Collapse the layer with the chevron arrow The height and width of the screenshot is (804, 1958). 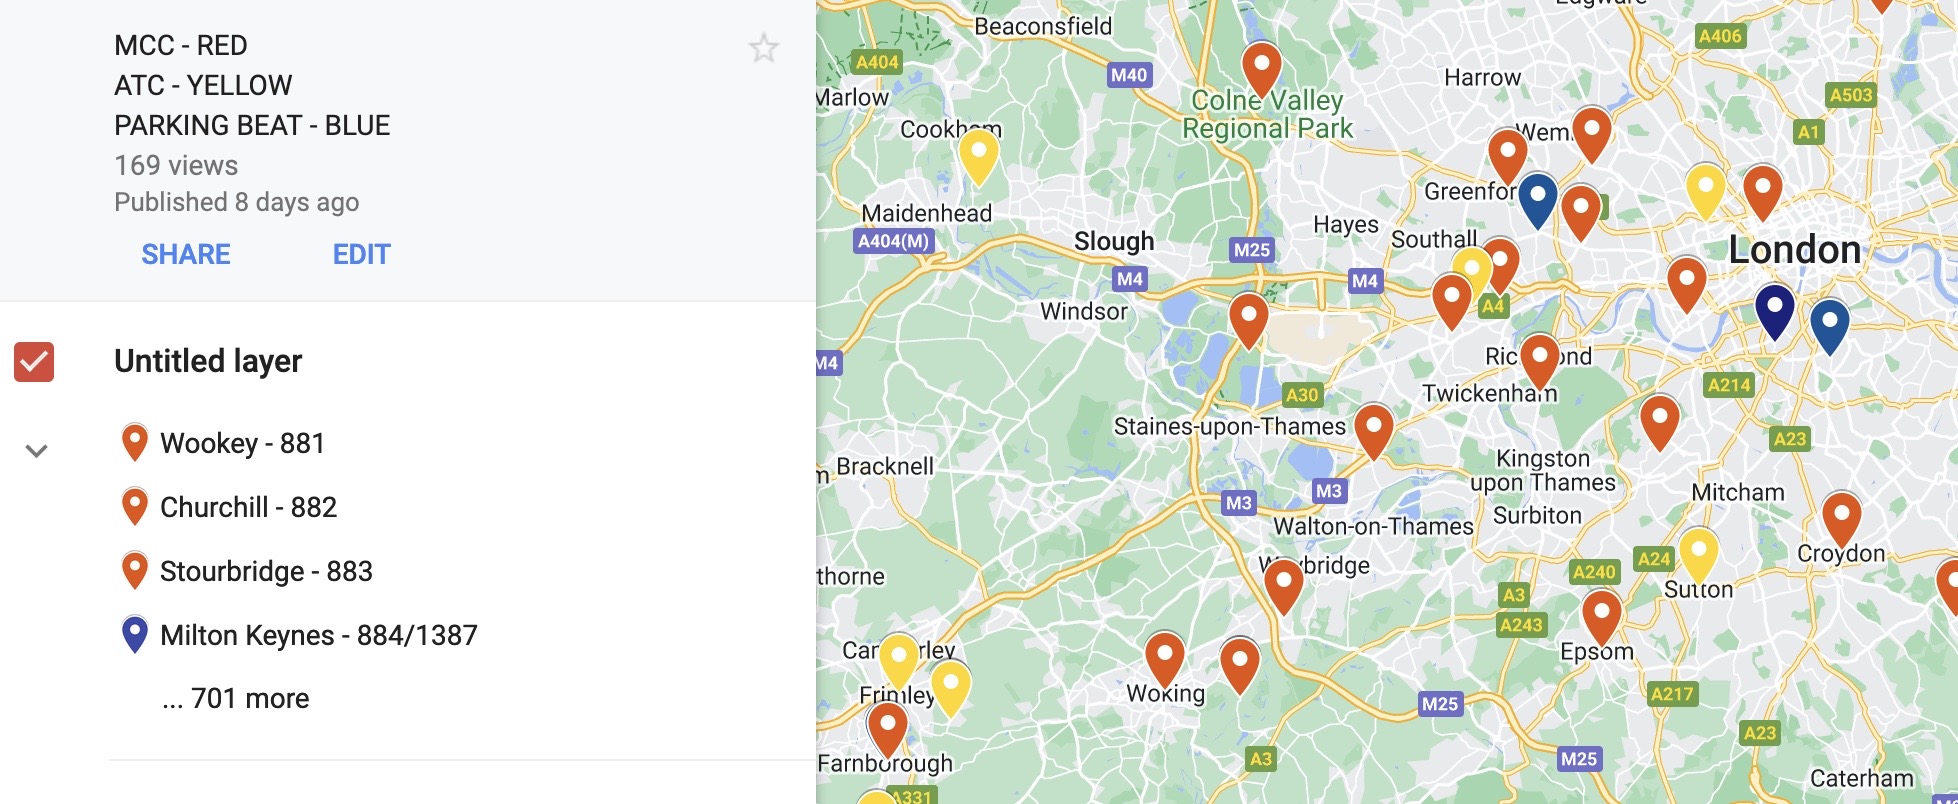click(x=37, y=451)
